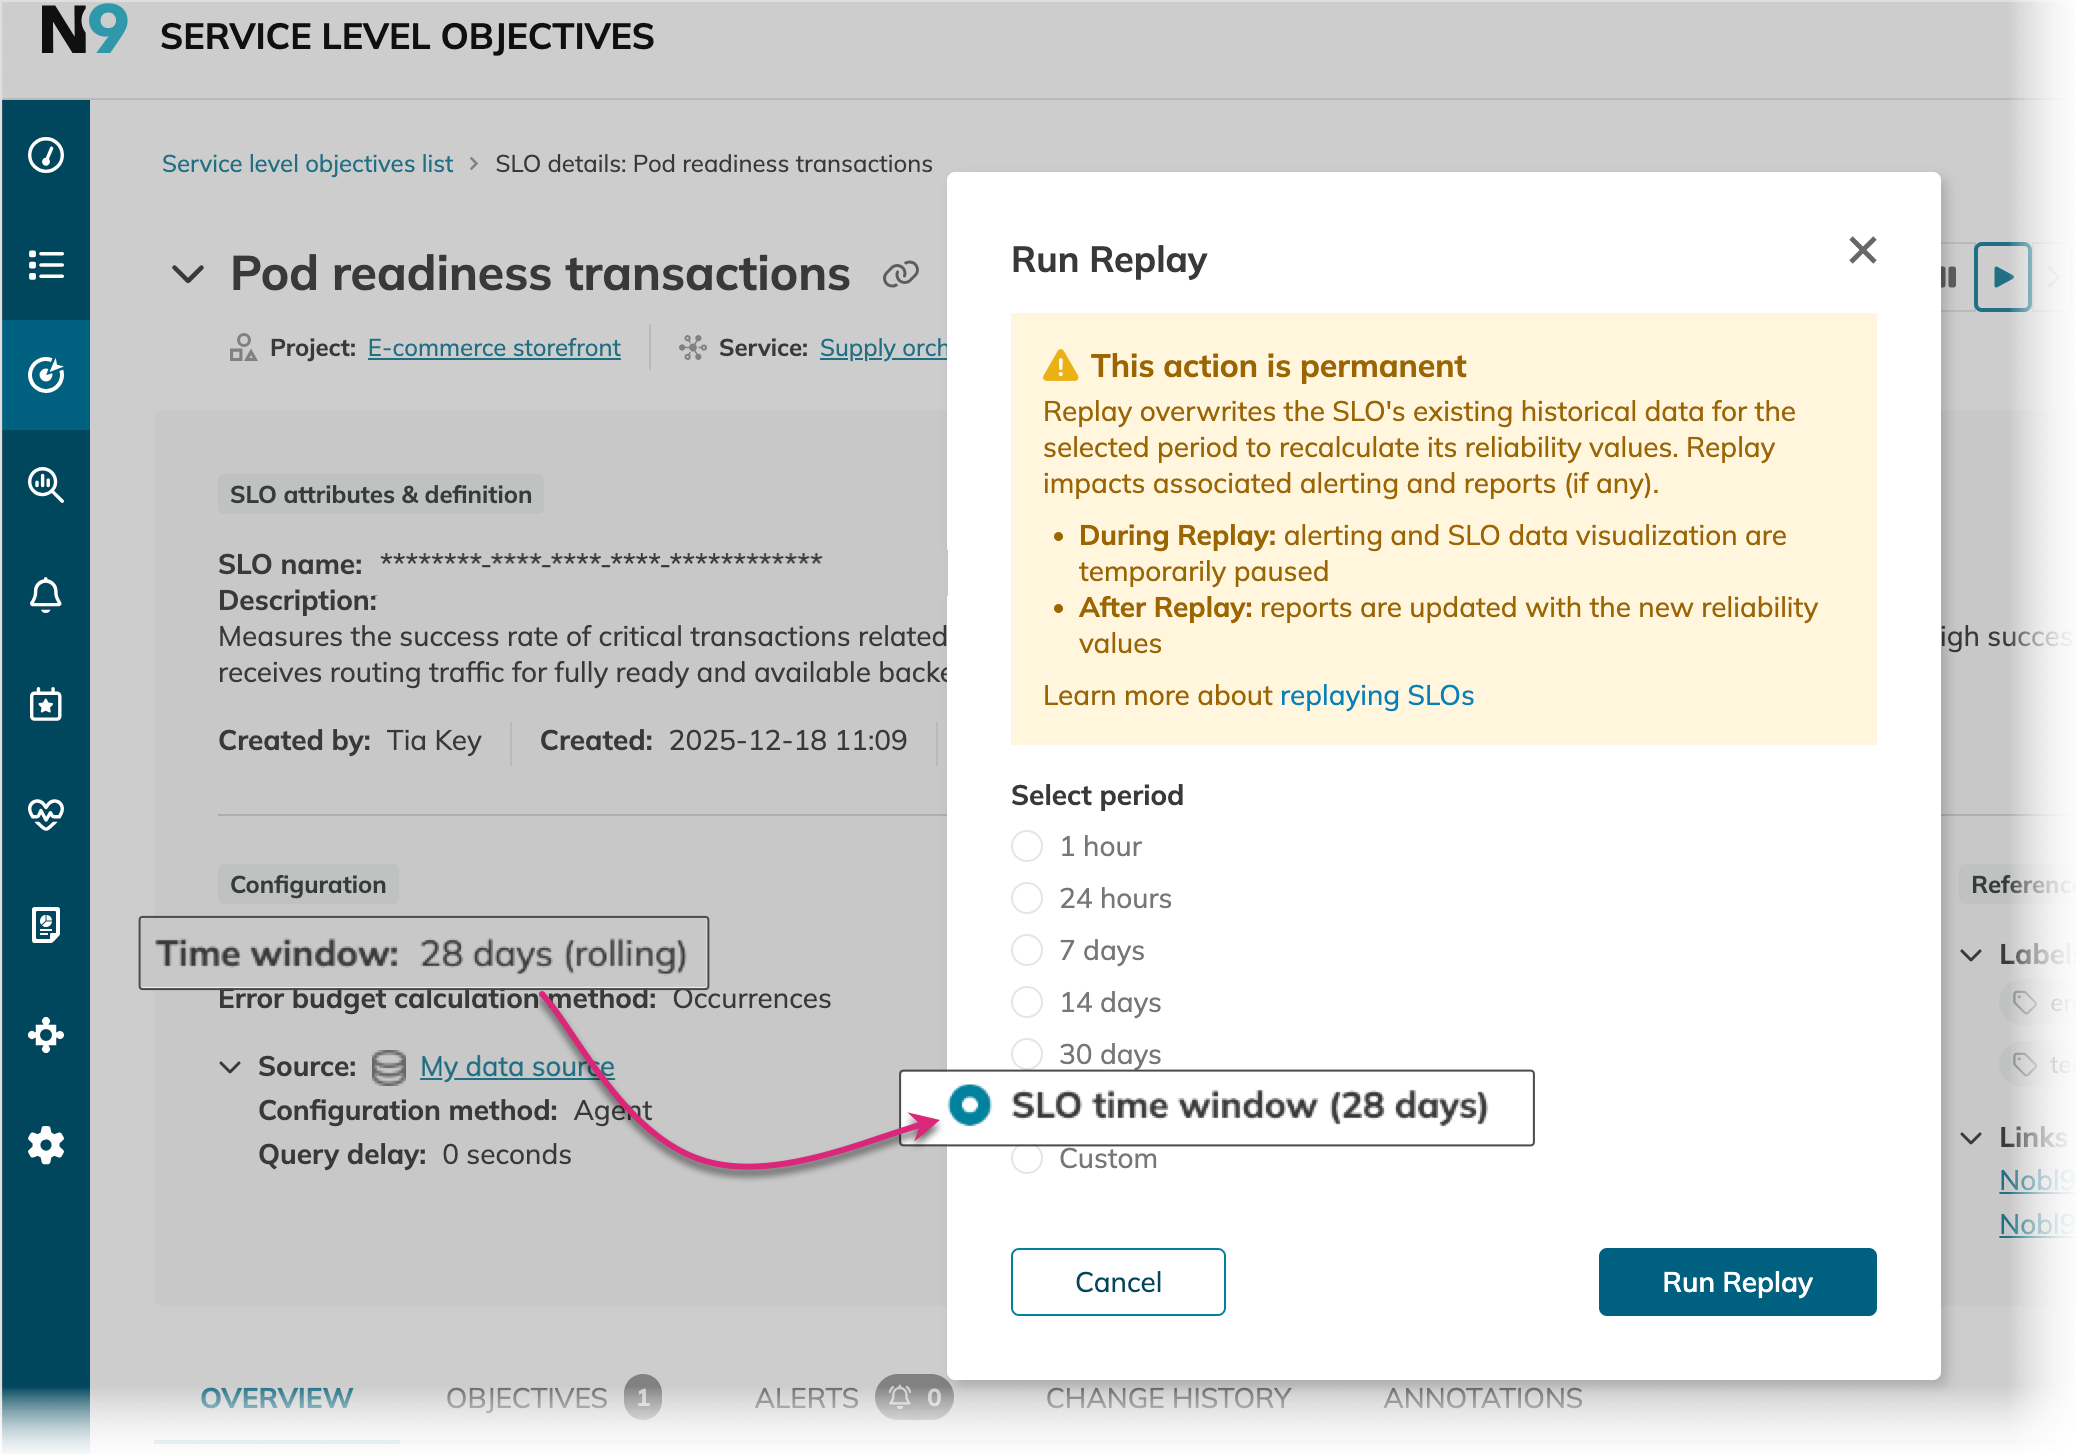Click the Replay play button icon
Screen dimensions: 2076x1454
(2002, 277)
